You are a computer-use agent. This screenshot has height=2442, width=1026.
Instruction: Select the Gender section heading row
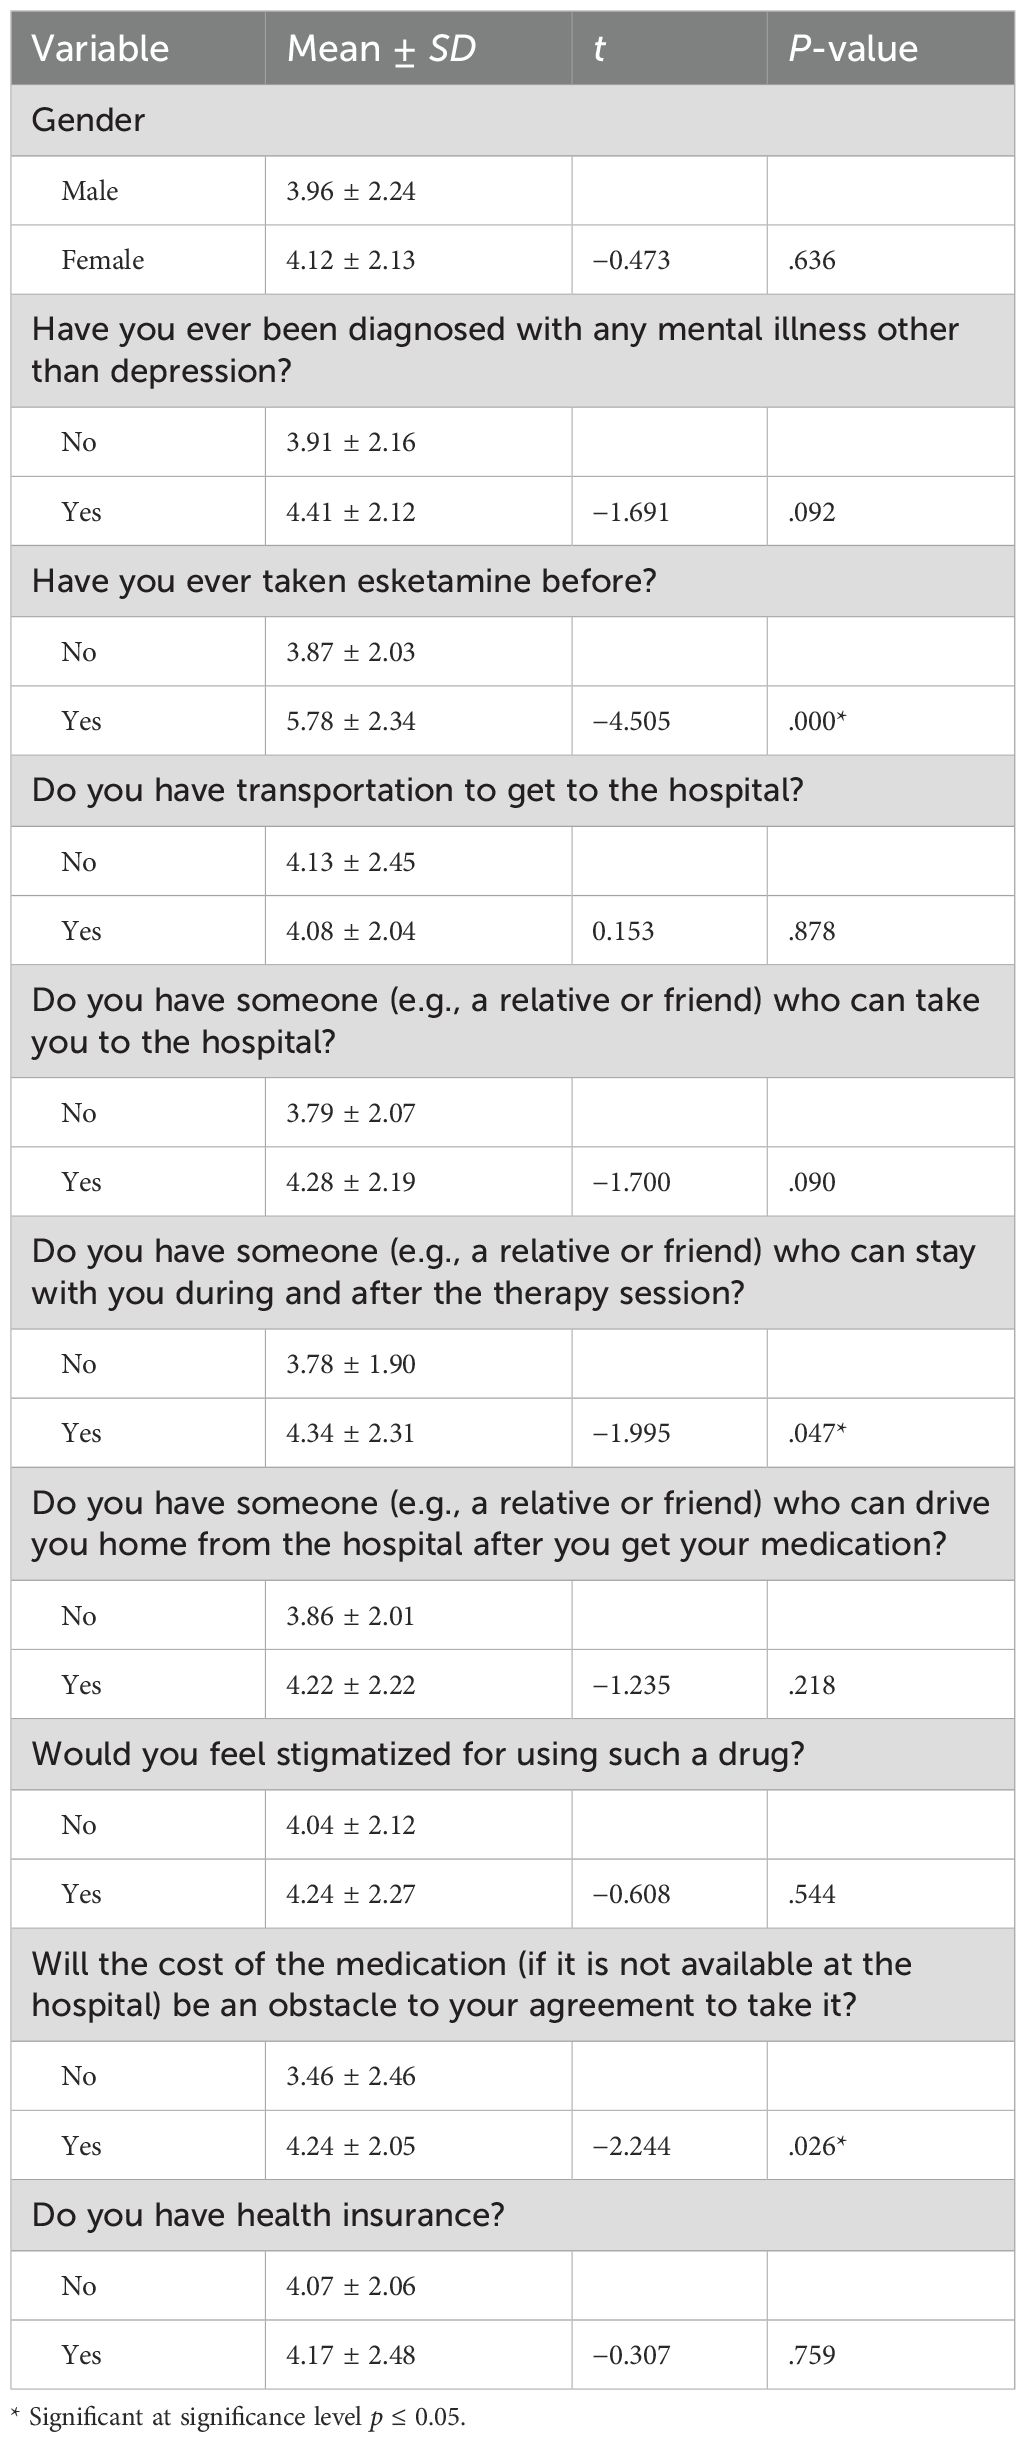[88, 120]
